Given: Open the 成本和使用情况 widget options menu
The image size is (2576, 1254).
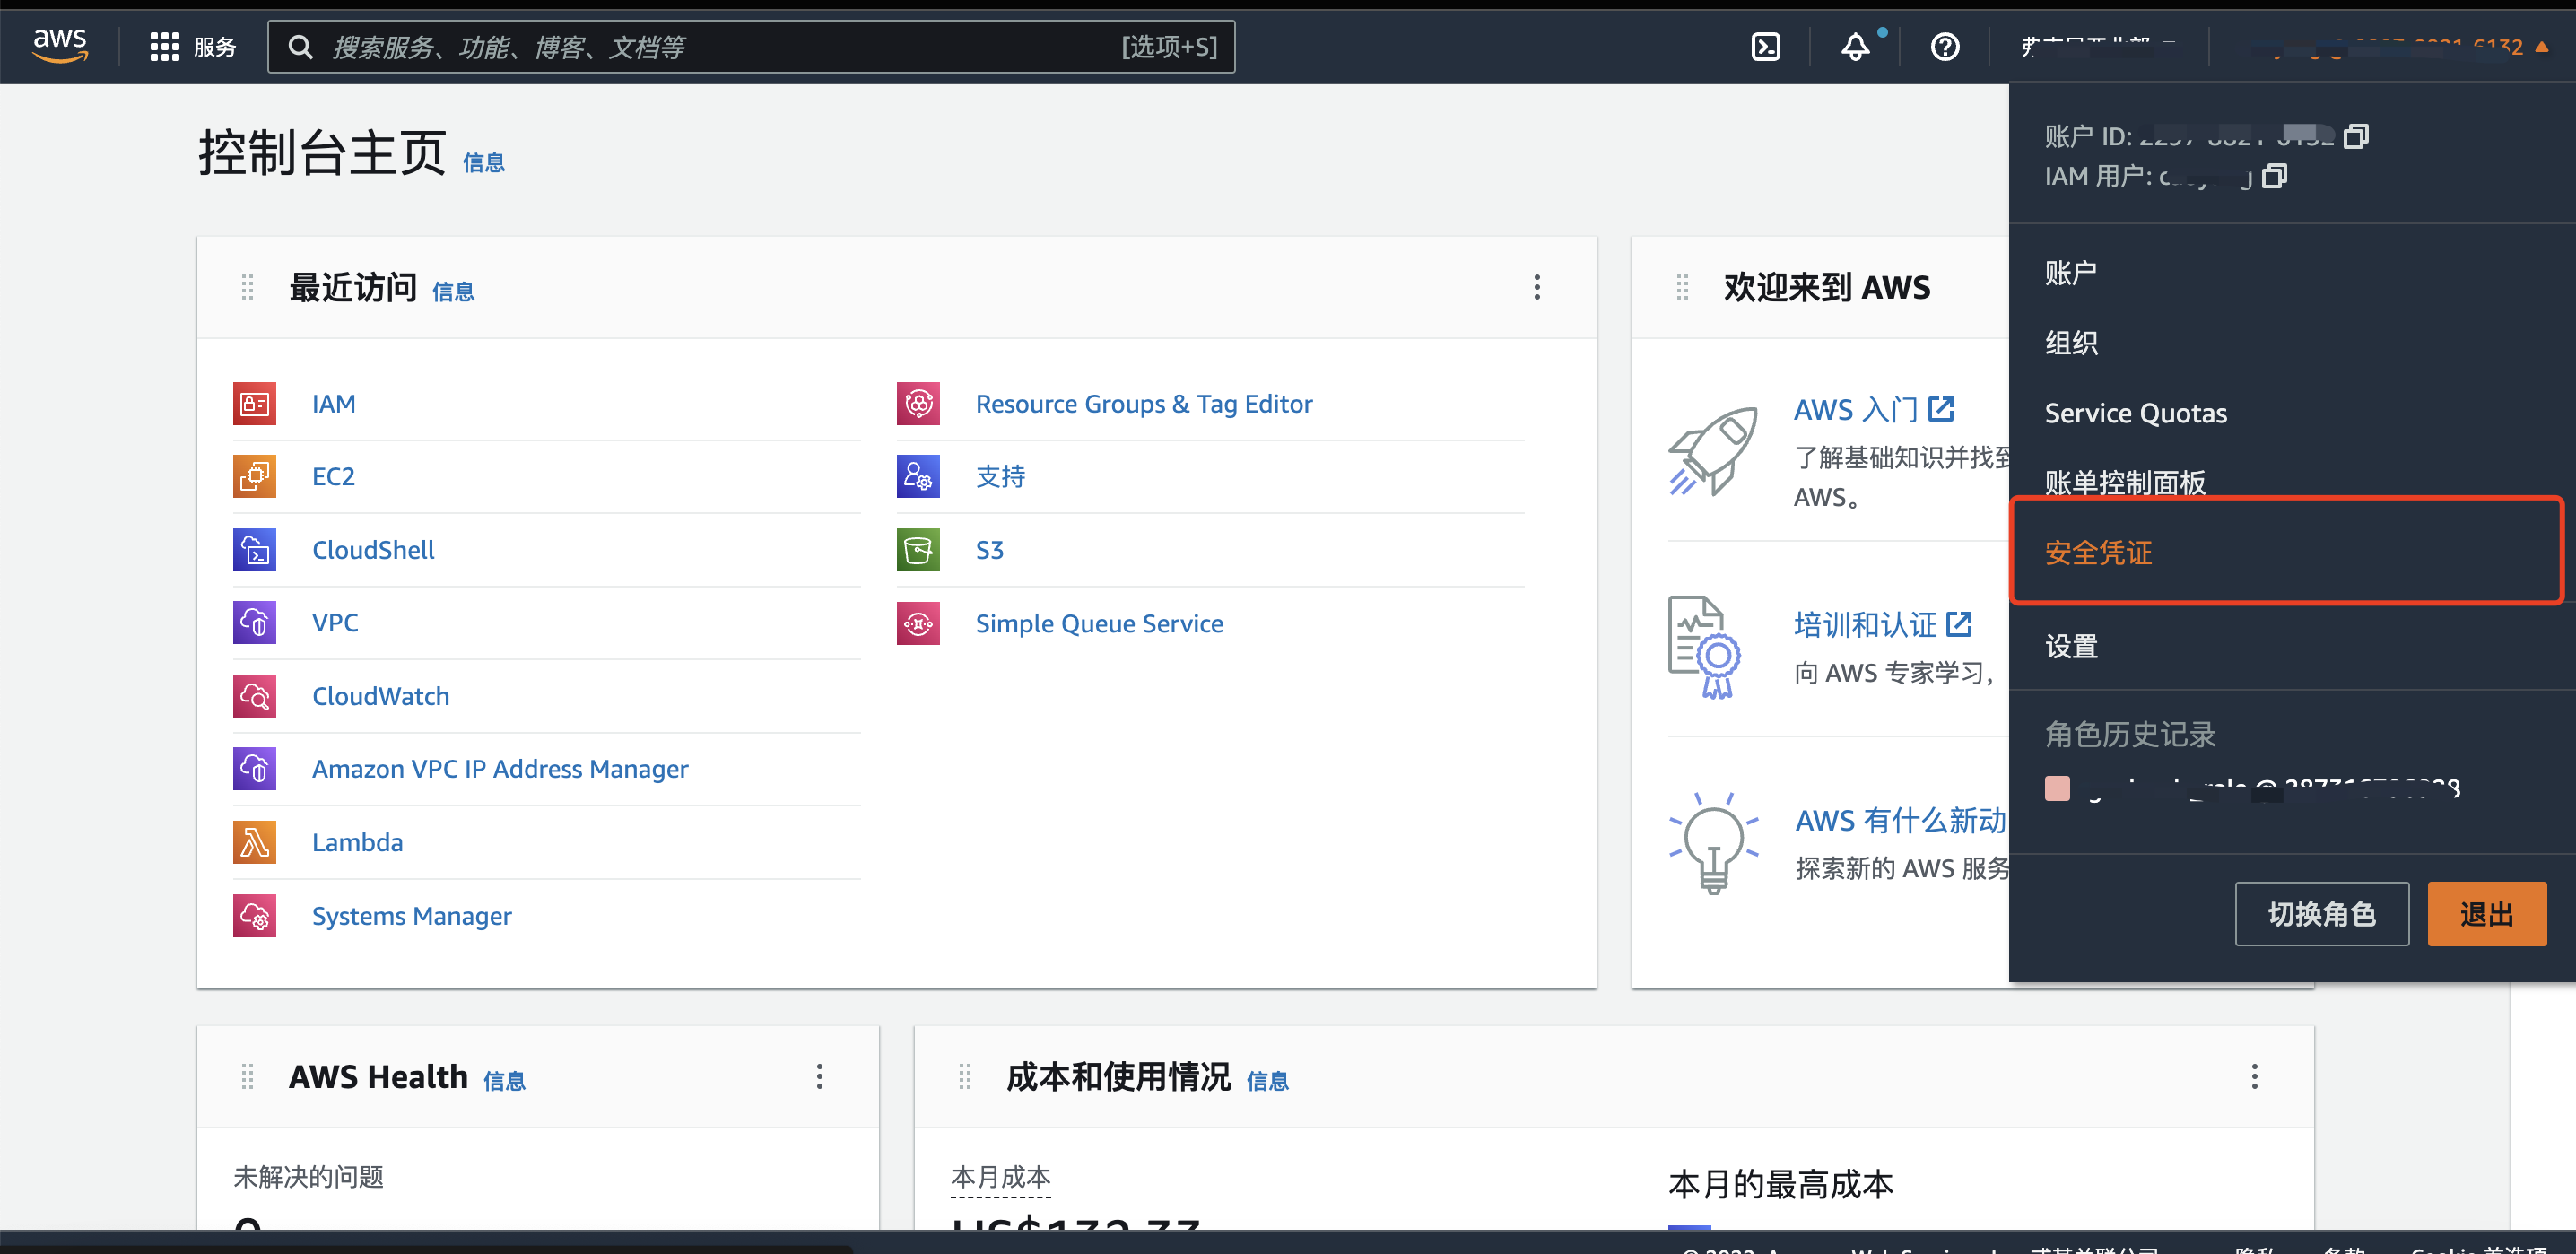Looking at the screenshot, I should [x=2254, y=1076].
